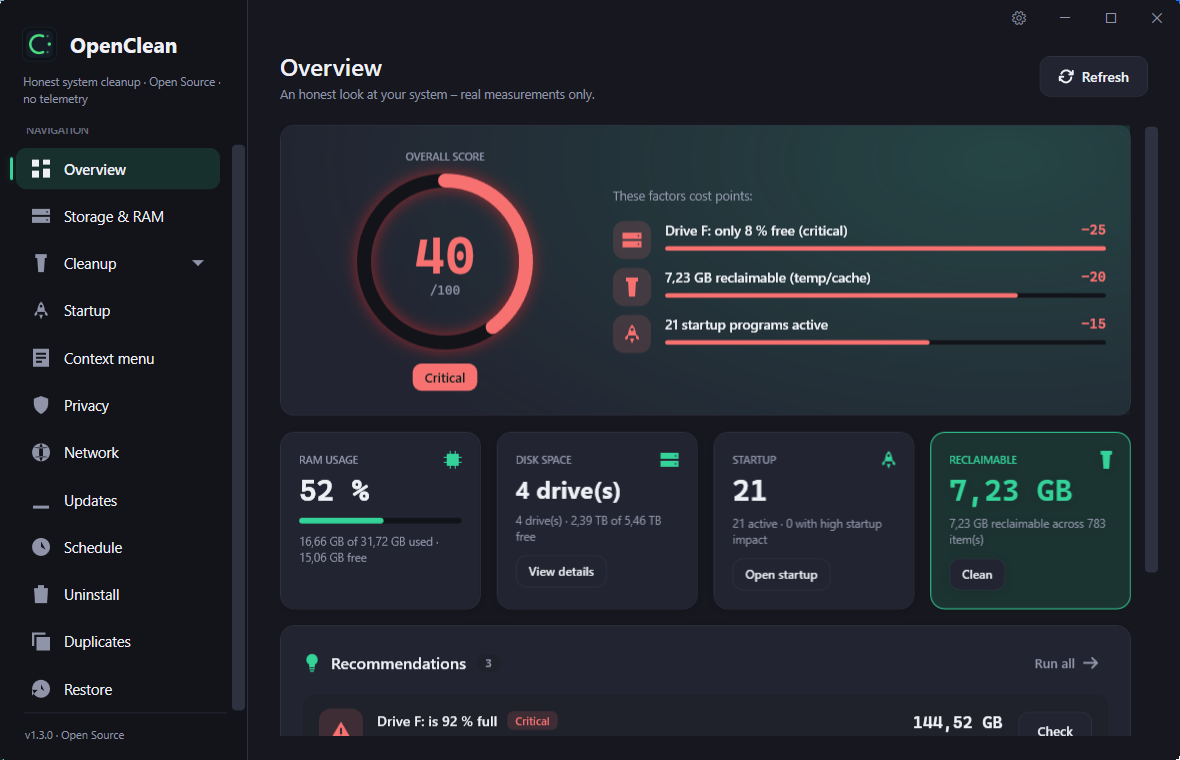Click the main content vertical scrollbar
This screenshot has width=1180, height=760.
[1151, 350]
